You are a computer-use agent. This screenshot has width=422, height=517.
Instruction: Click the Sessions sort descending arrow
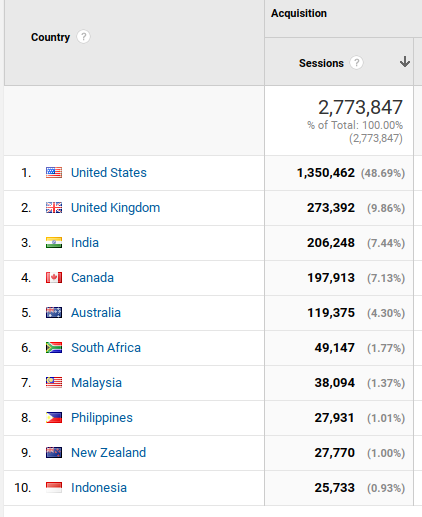405,62
